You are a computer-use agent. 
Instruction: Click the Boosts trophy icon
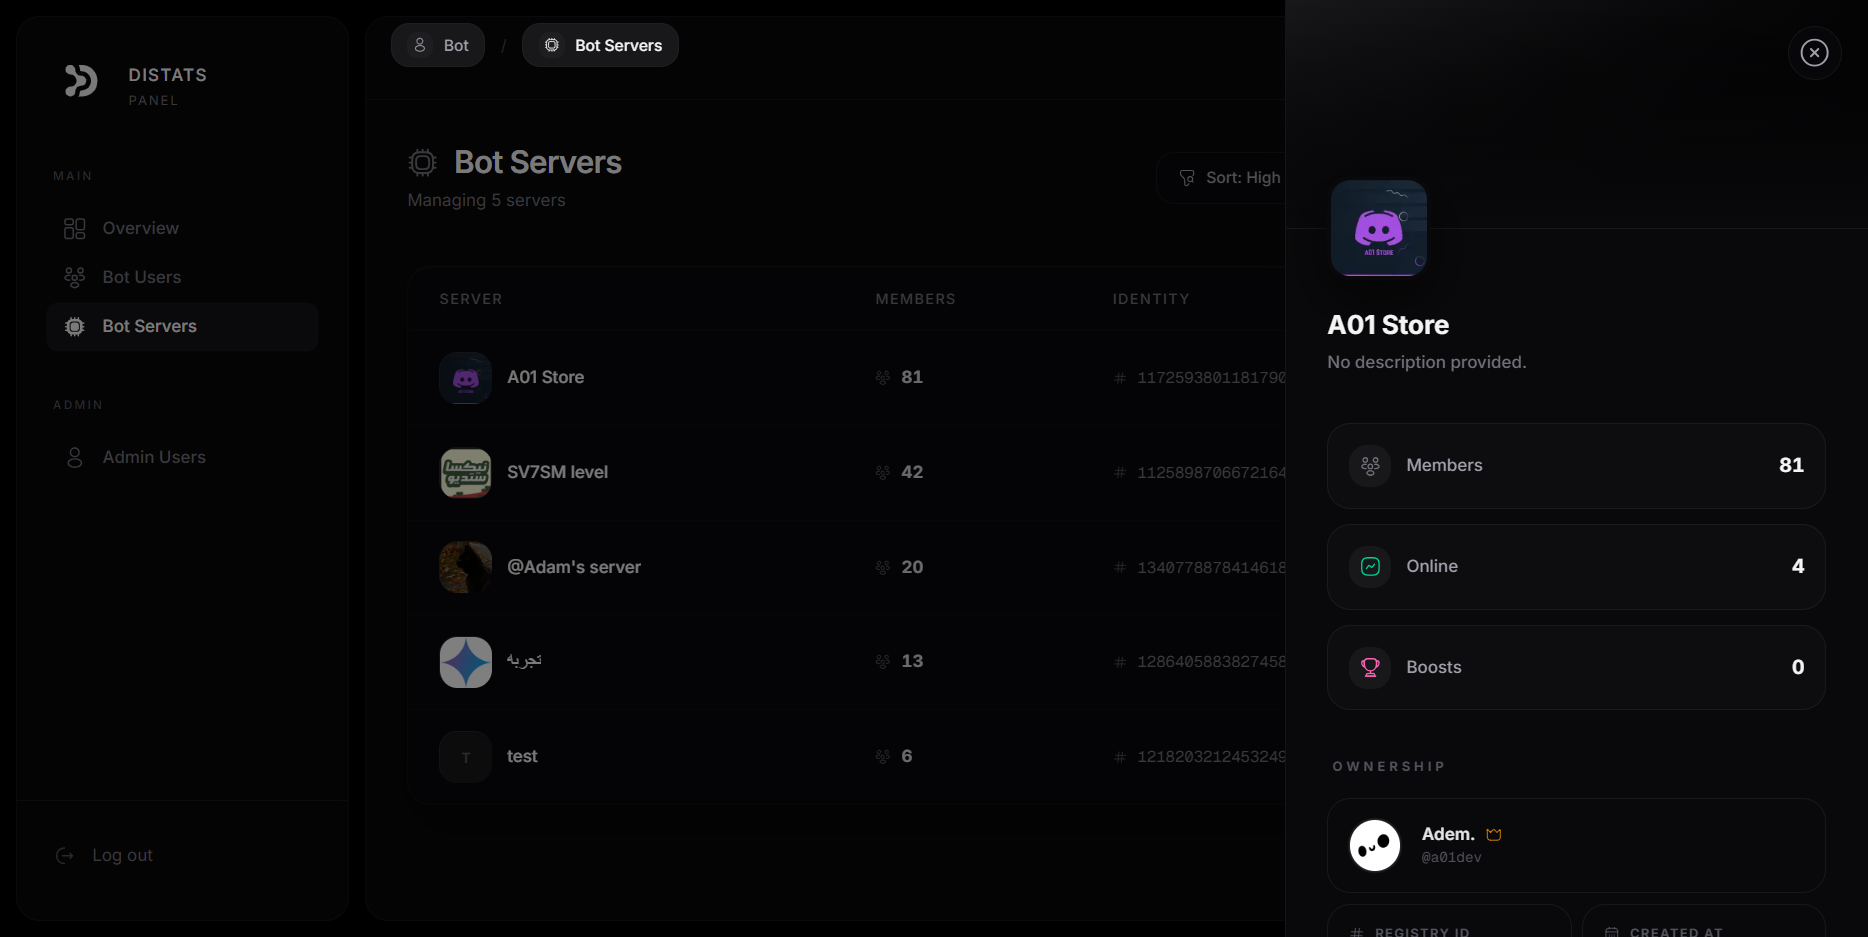point(1369,668)
